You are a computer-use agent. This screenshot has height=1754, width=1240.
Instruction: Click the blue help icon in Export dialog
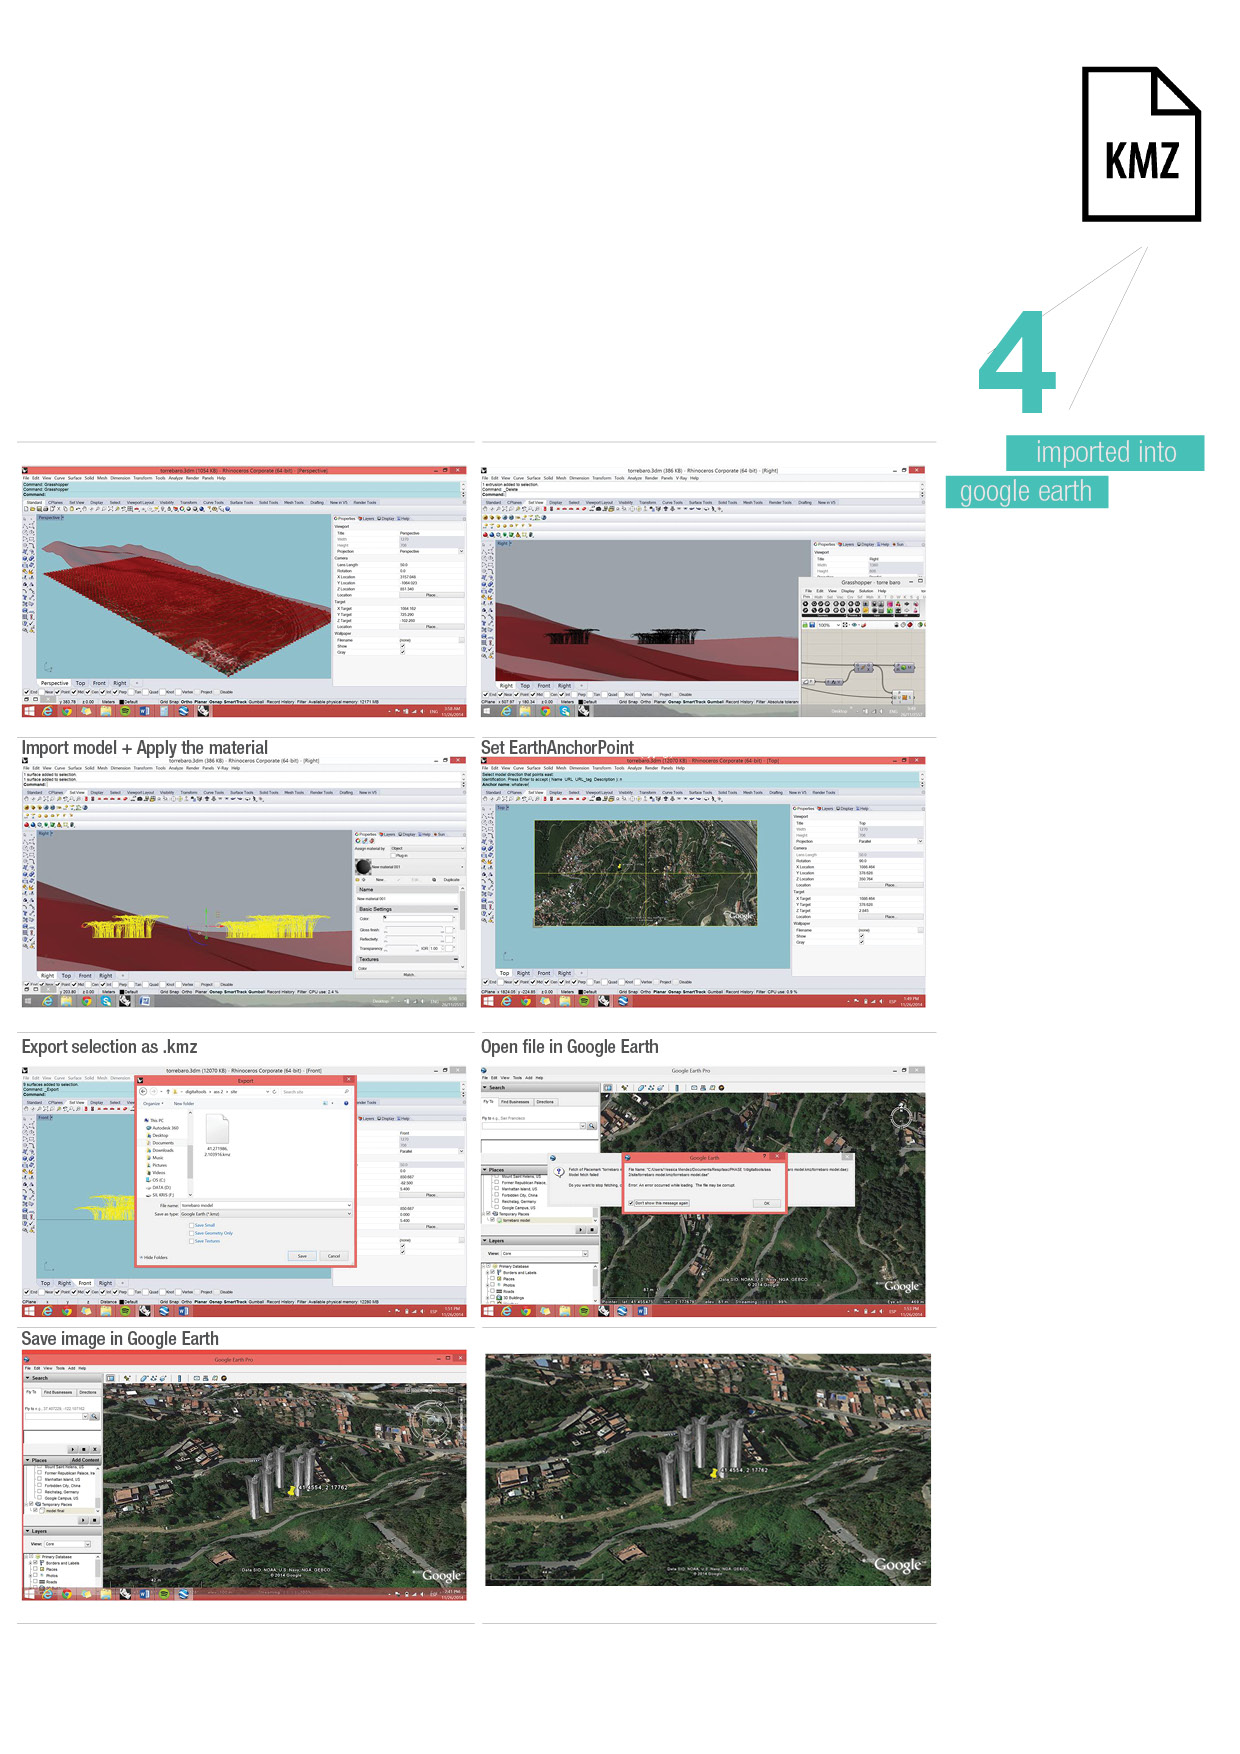click(x=346, y=1103)
